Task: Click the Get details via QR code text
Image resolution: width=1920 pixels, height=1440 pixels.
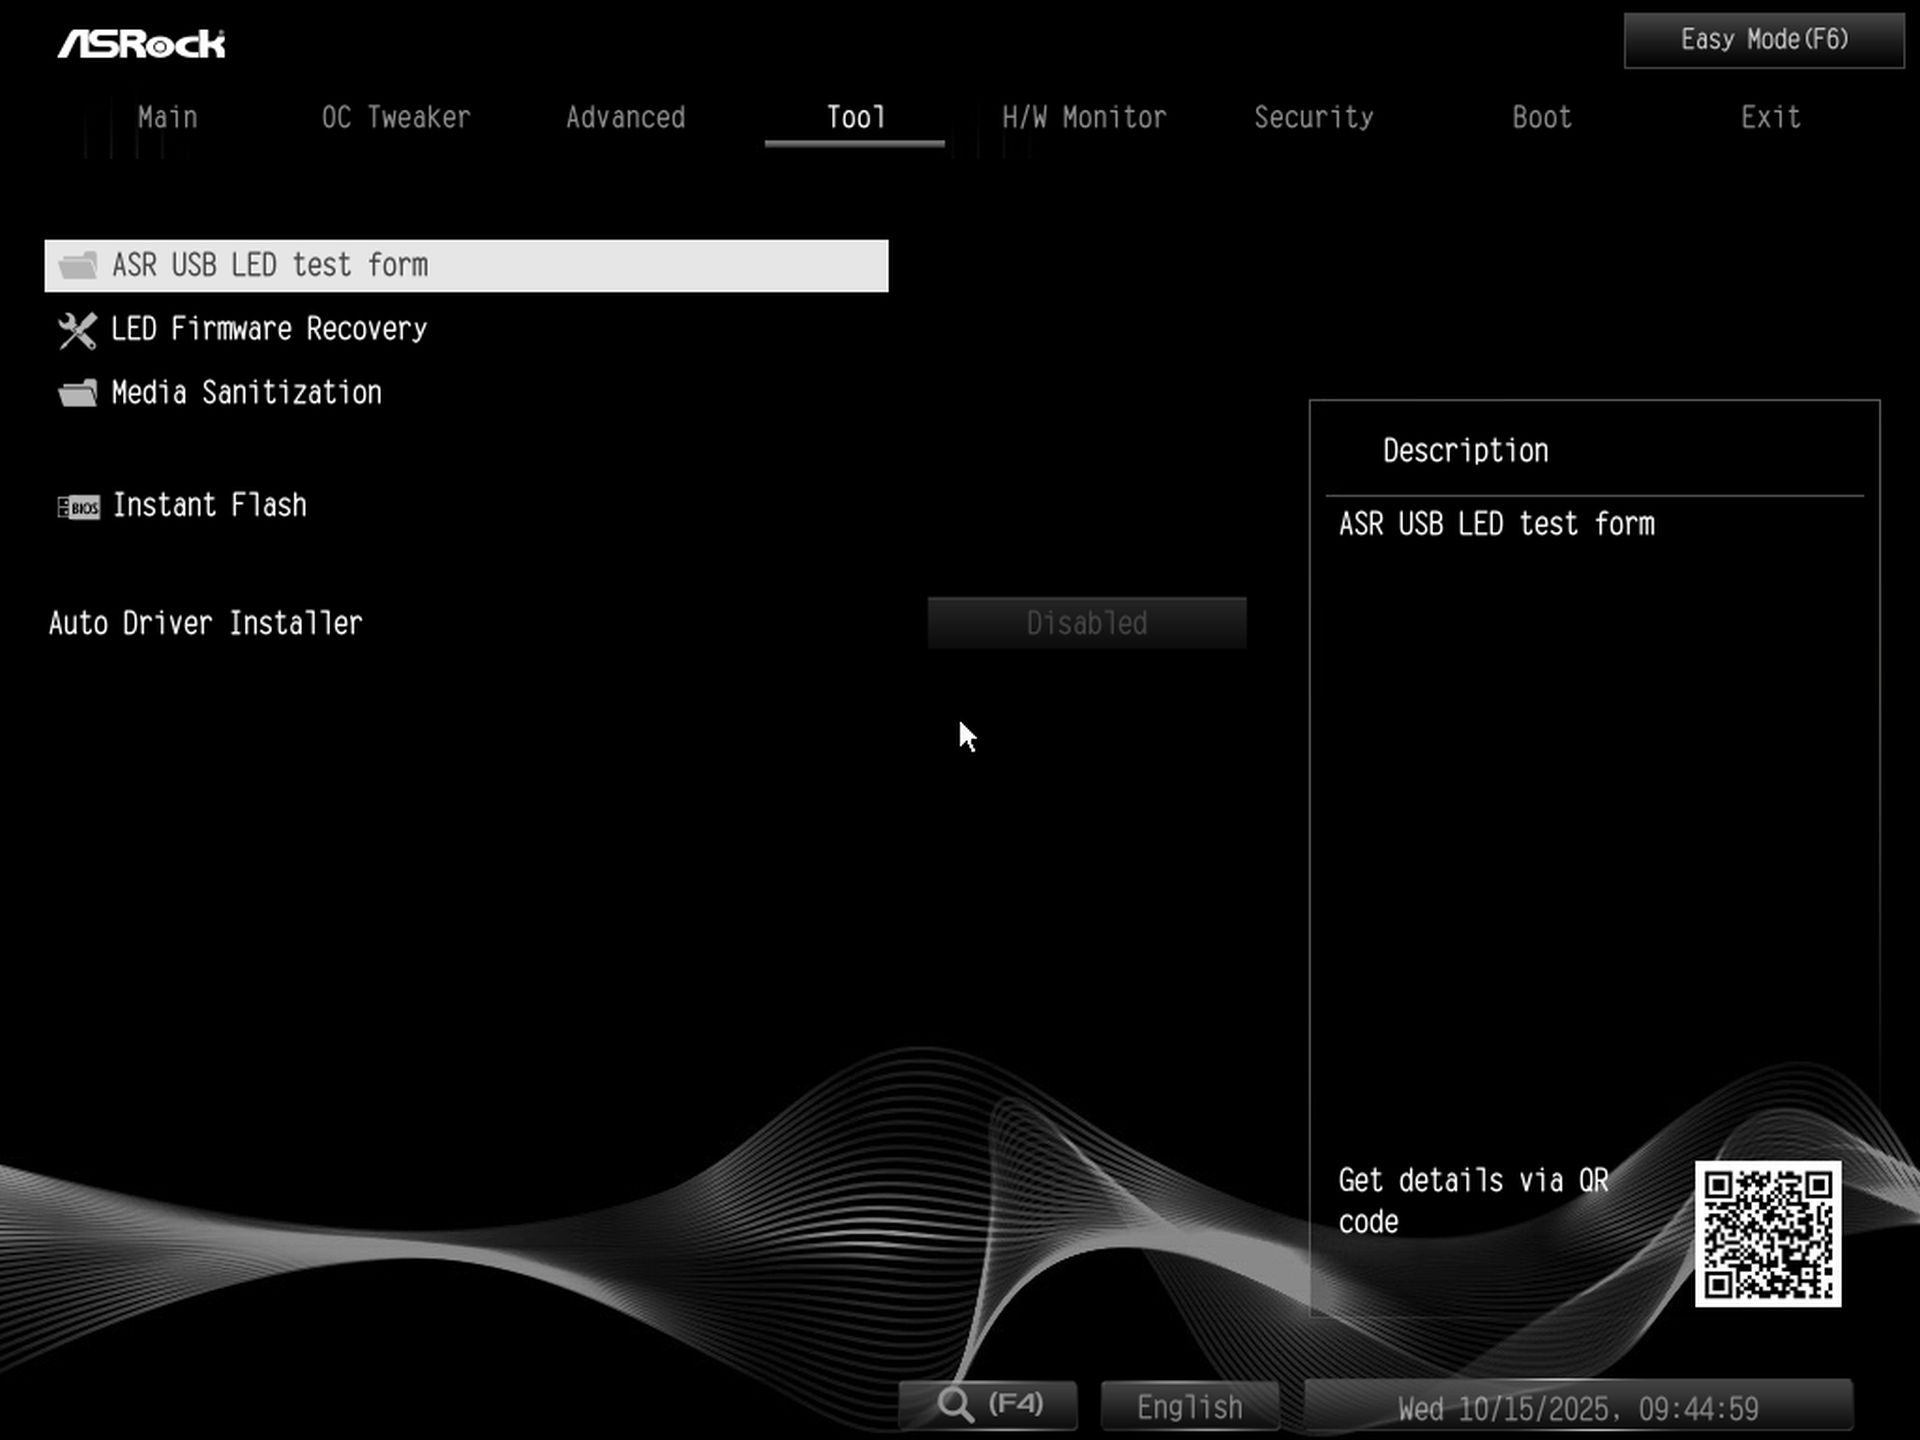Action: [1473, 1200]
